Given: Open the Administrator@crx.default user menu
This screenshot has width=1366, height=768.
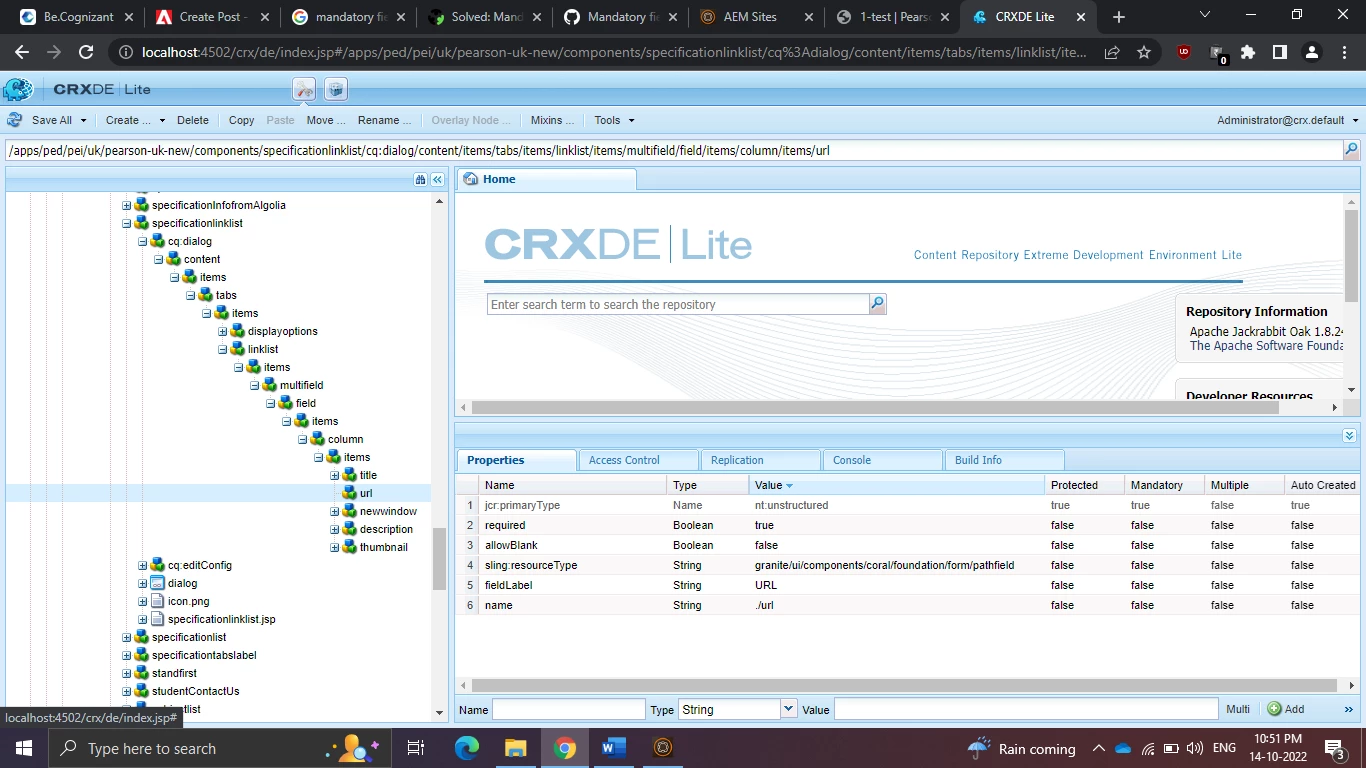Looking at the screenshot, I should 1288,120.
